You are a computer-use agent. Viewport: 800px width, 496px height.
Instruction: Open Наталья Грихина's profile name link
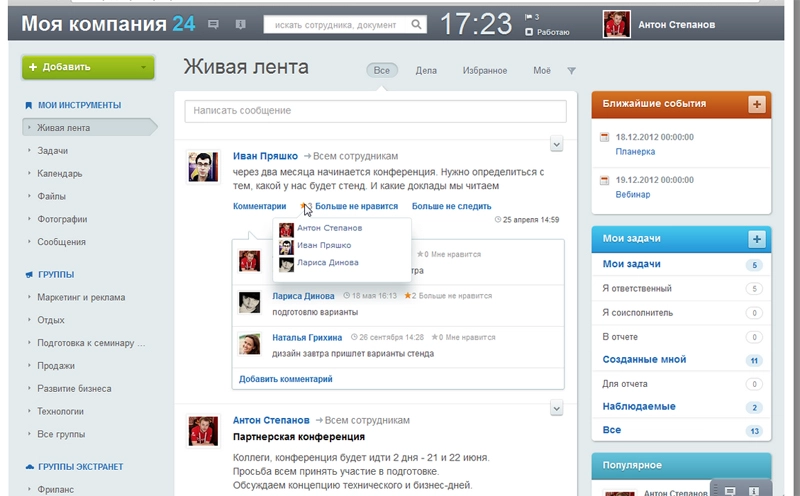[x=307, y=337]
